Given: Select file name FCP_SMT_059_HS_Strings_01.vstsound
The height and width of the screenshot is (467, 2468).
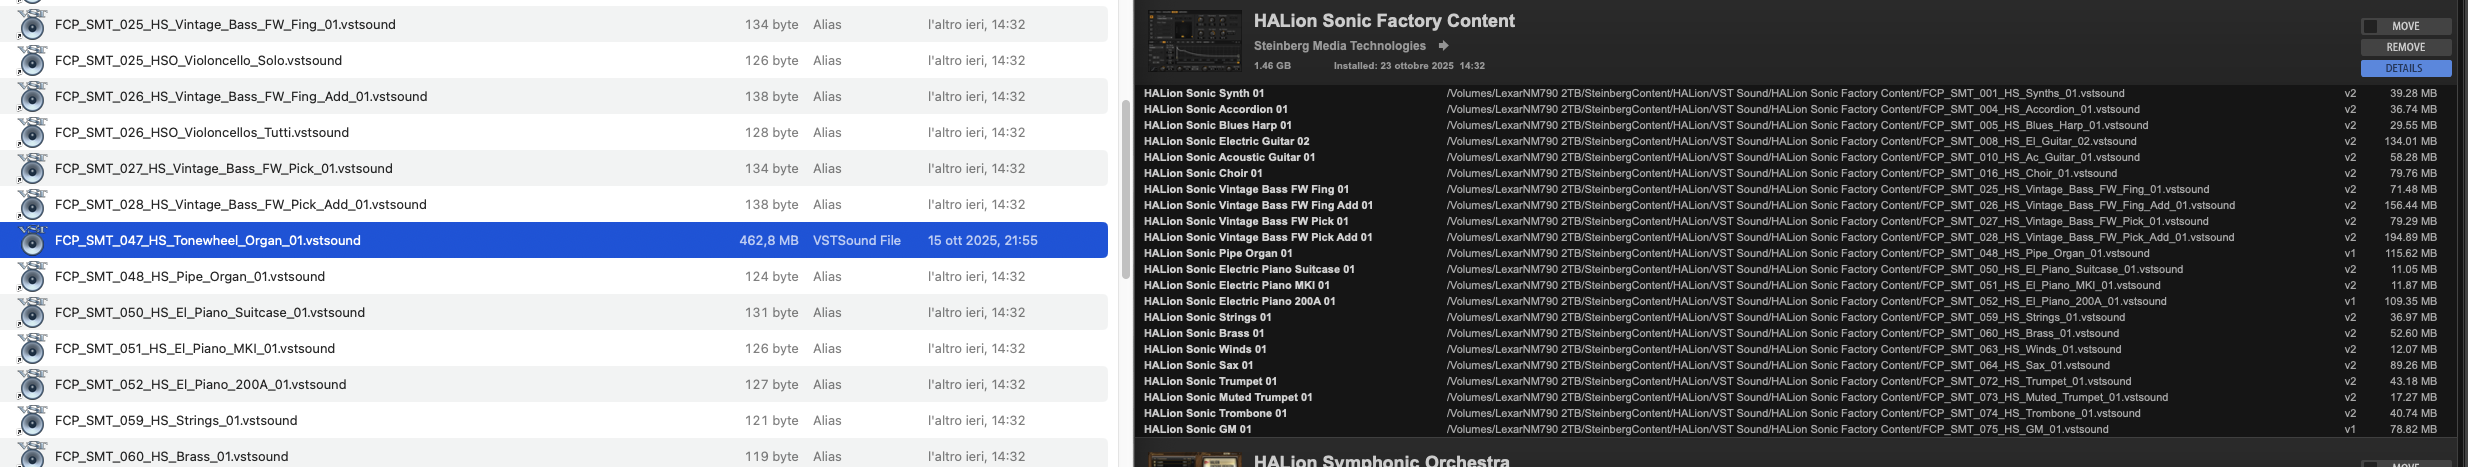Looking at the screenshot, I should point(176,420).
